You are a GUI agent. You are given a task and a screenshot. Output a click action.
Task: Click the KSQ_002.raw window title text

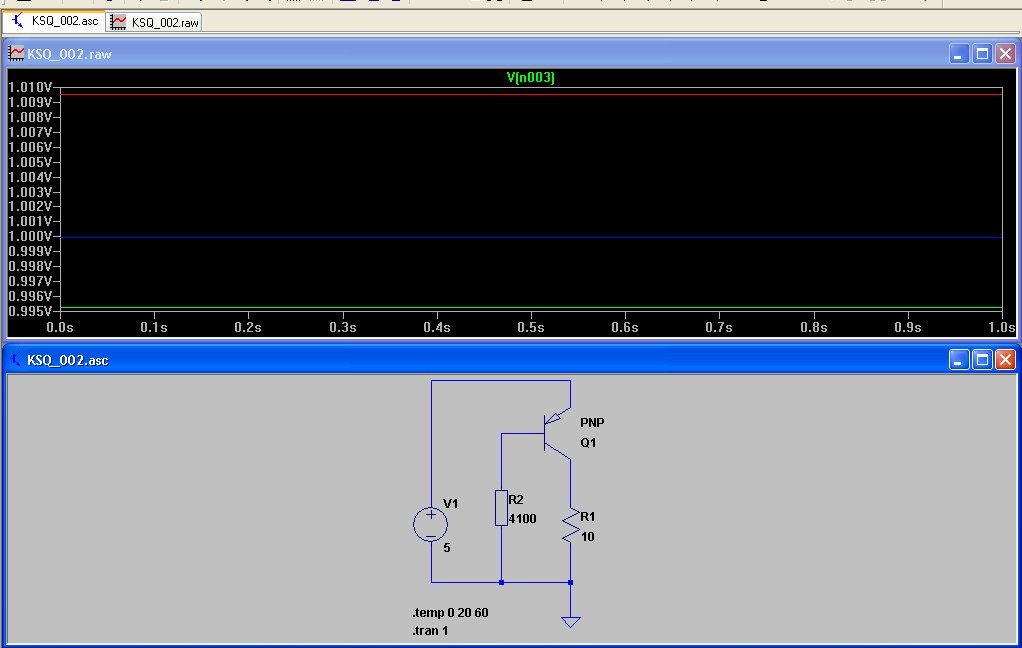(x=69, y=54)
